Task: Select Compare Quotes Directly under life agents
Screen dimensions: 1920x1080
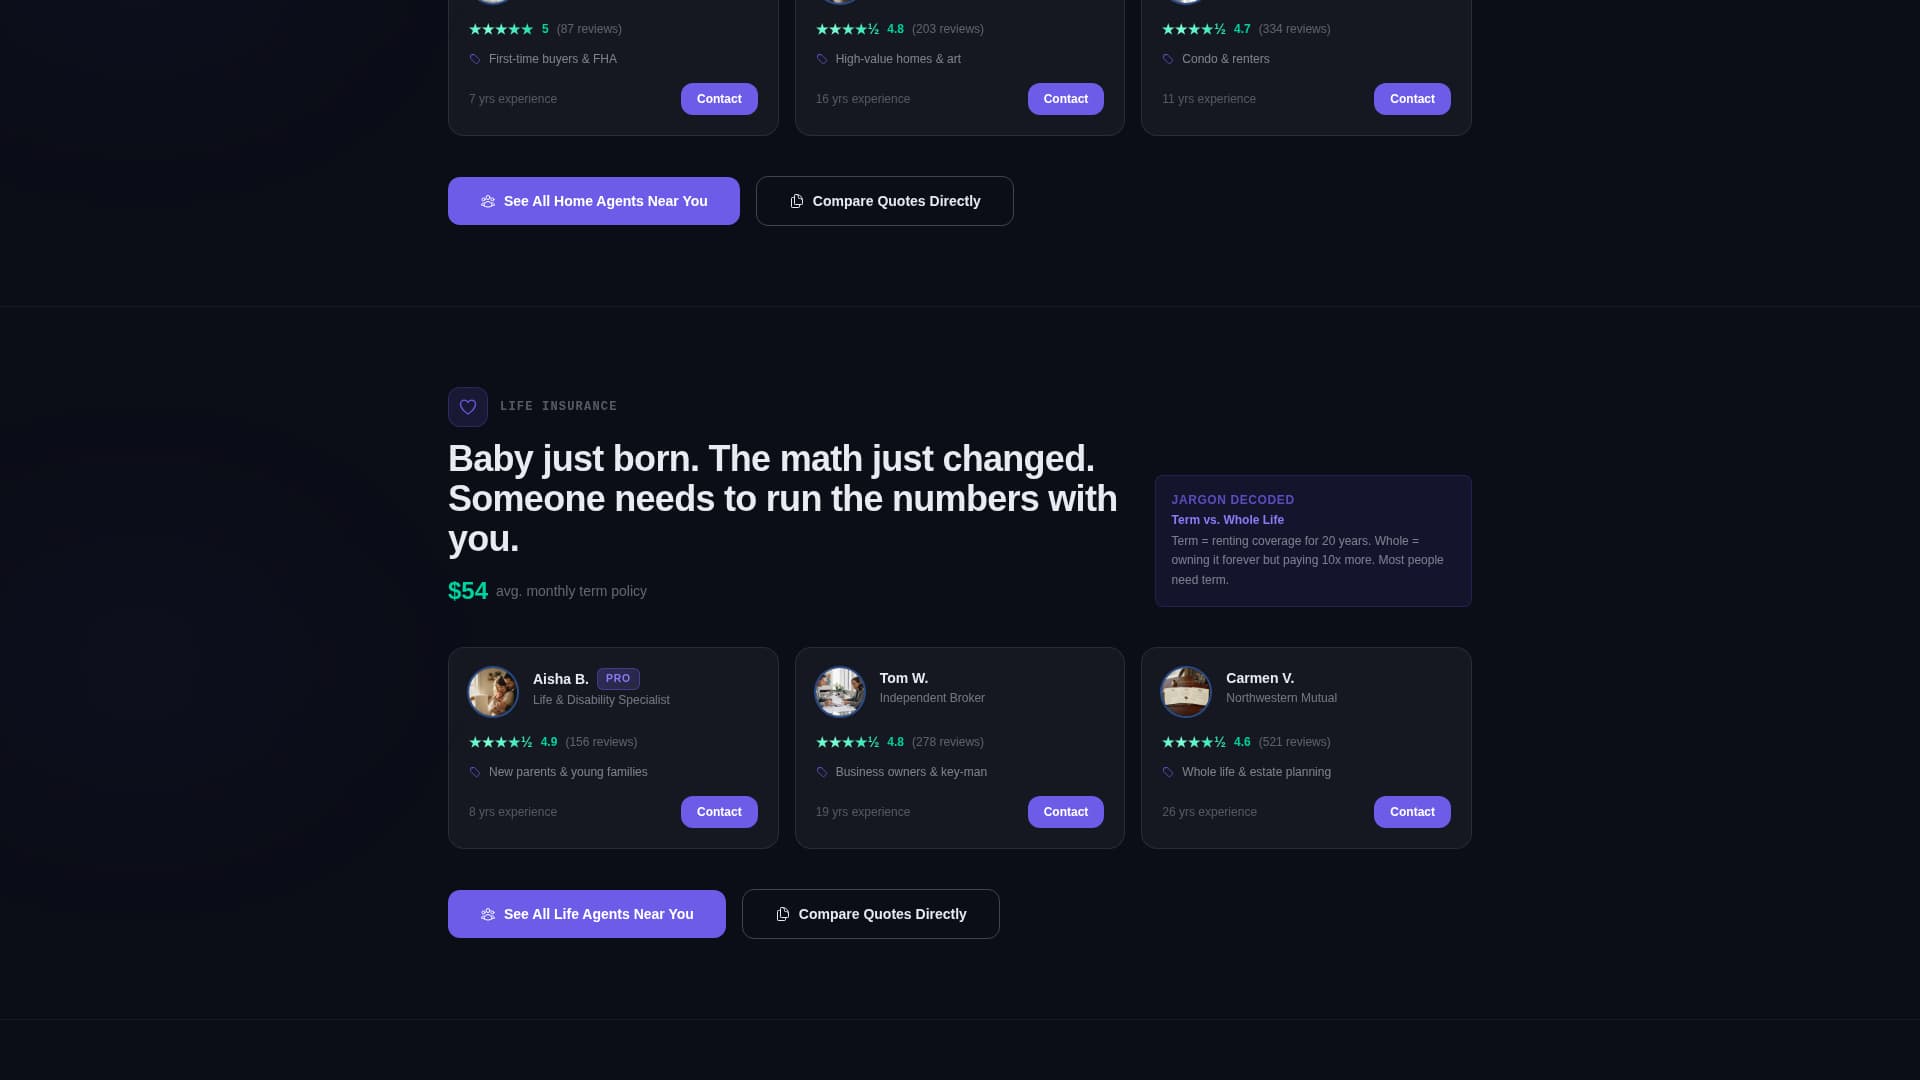Action: [x=870, y=913]
